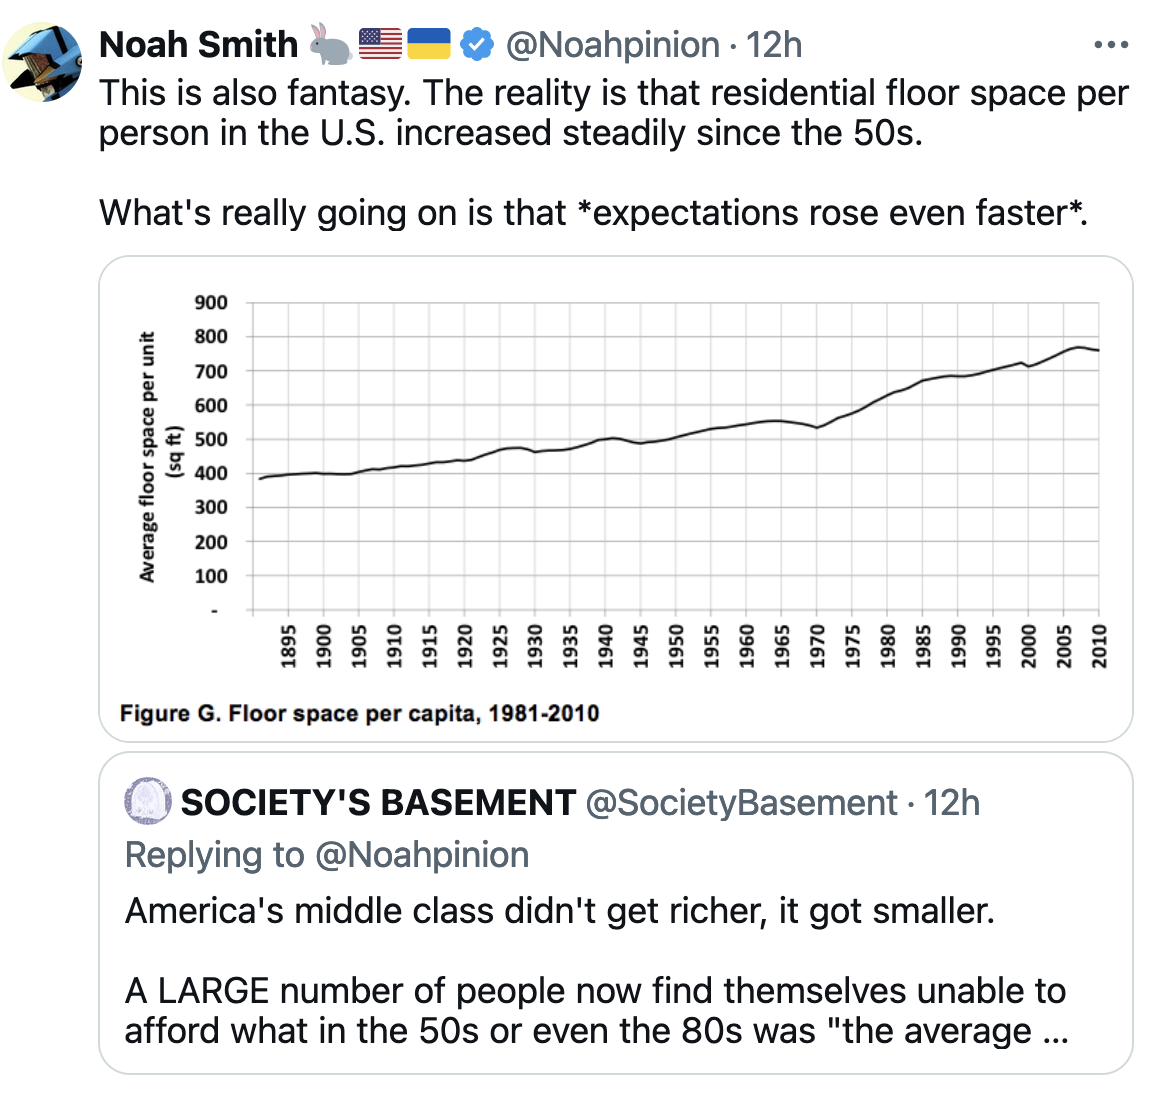Click the 12h timestamp on Noah's tweet
1162x1098 pixels.
click(774, 44)
